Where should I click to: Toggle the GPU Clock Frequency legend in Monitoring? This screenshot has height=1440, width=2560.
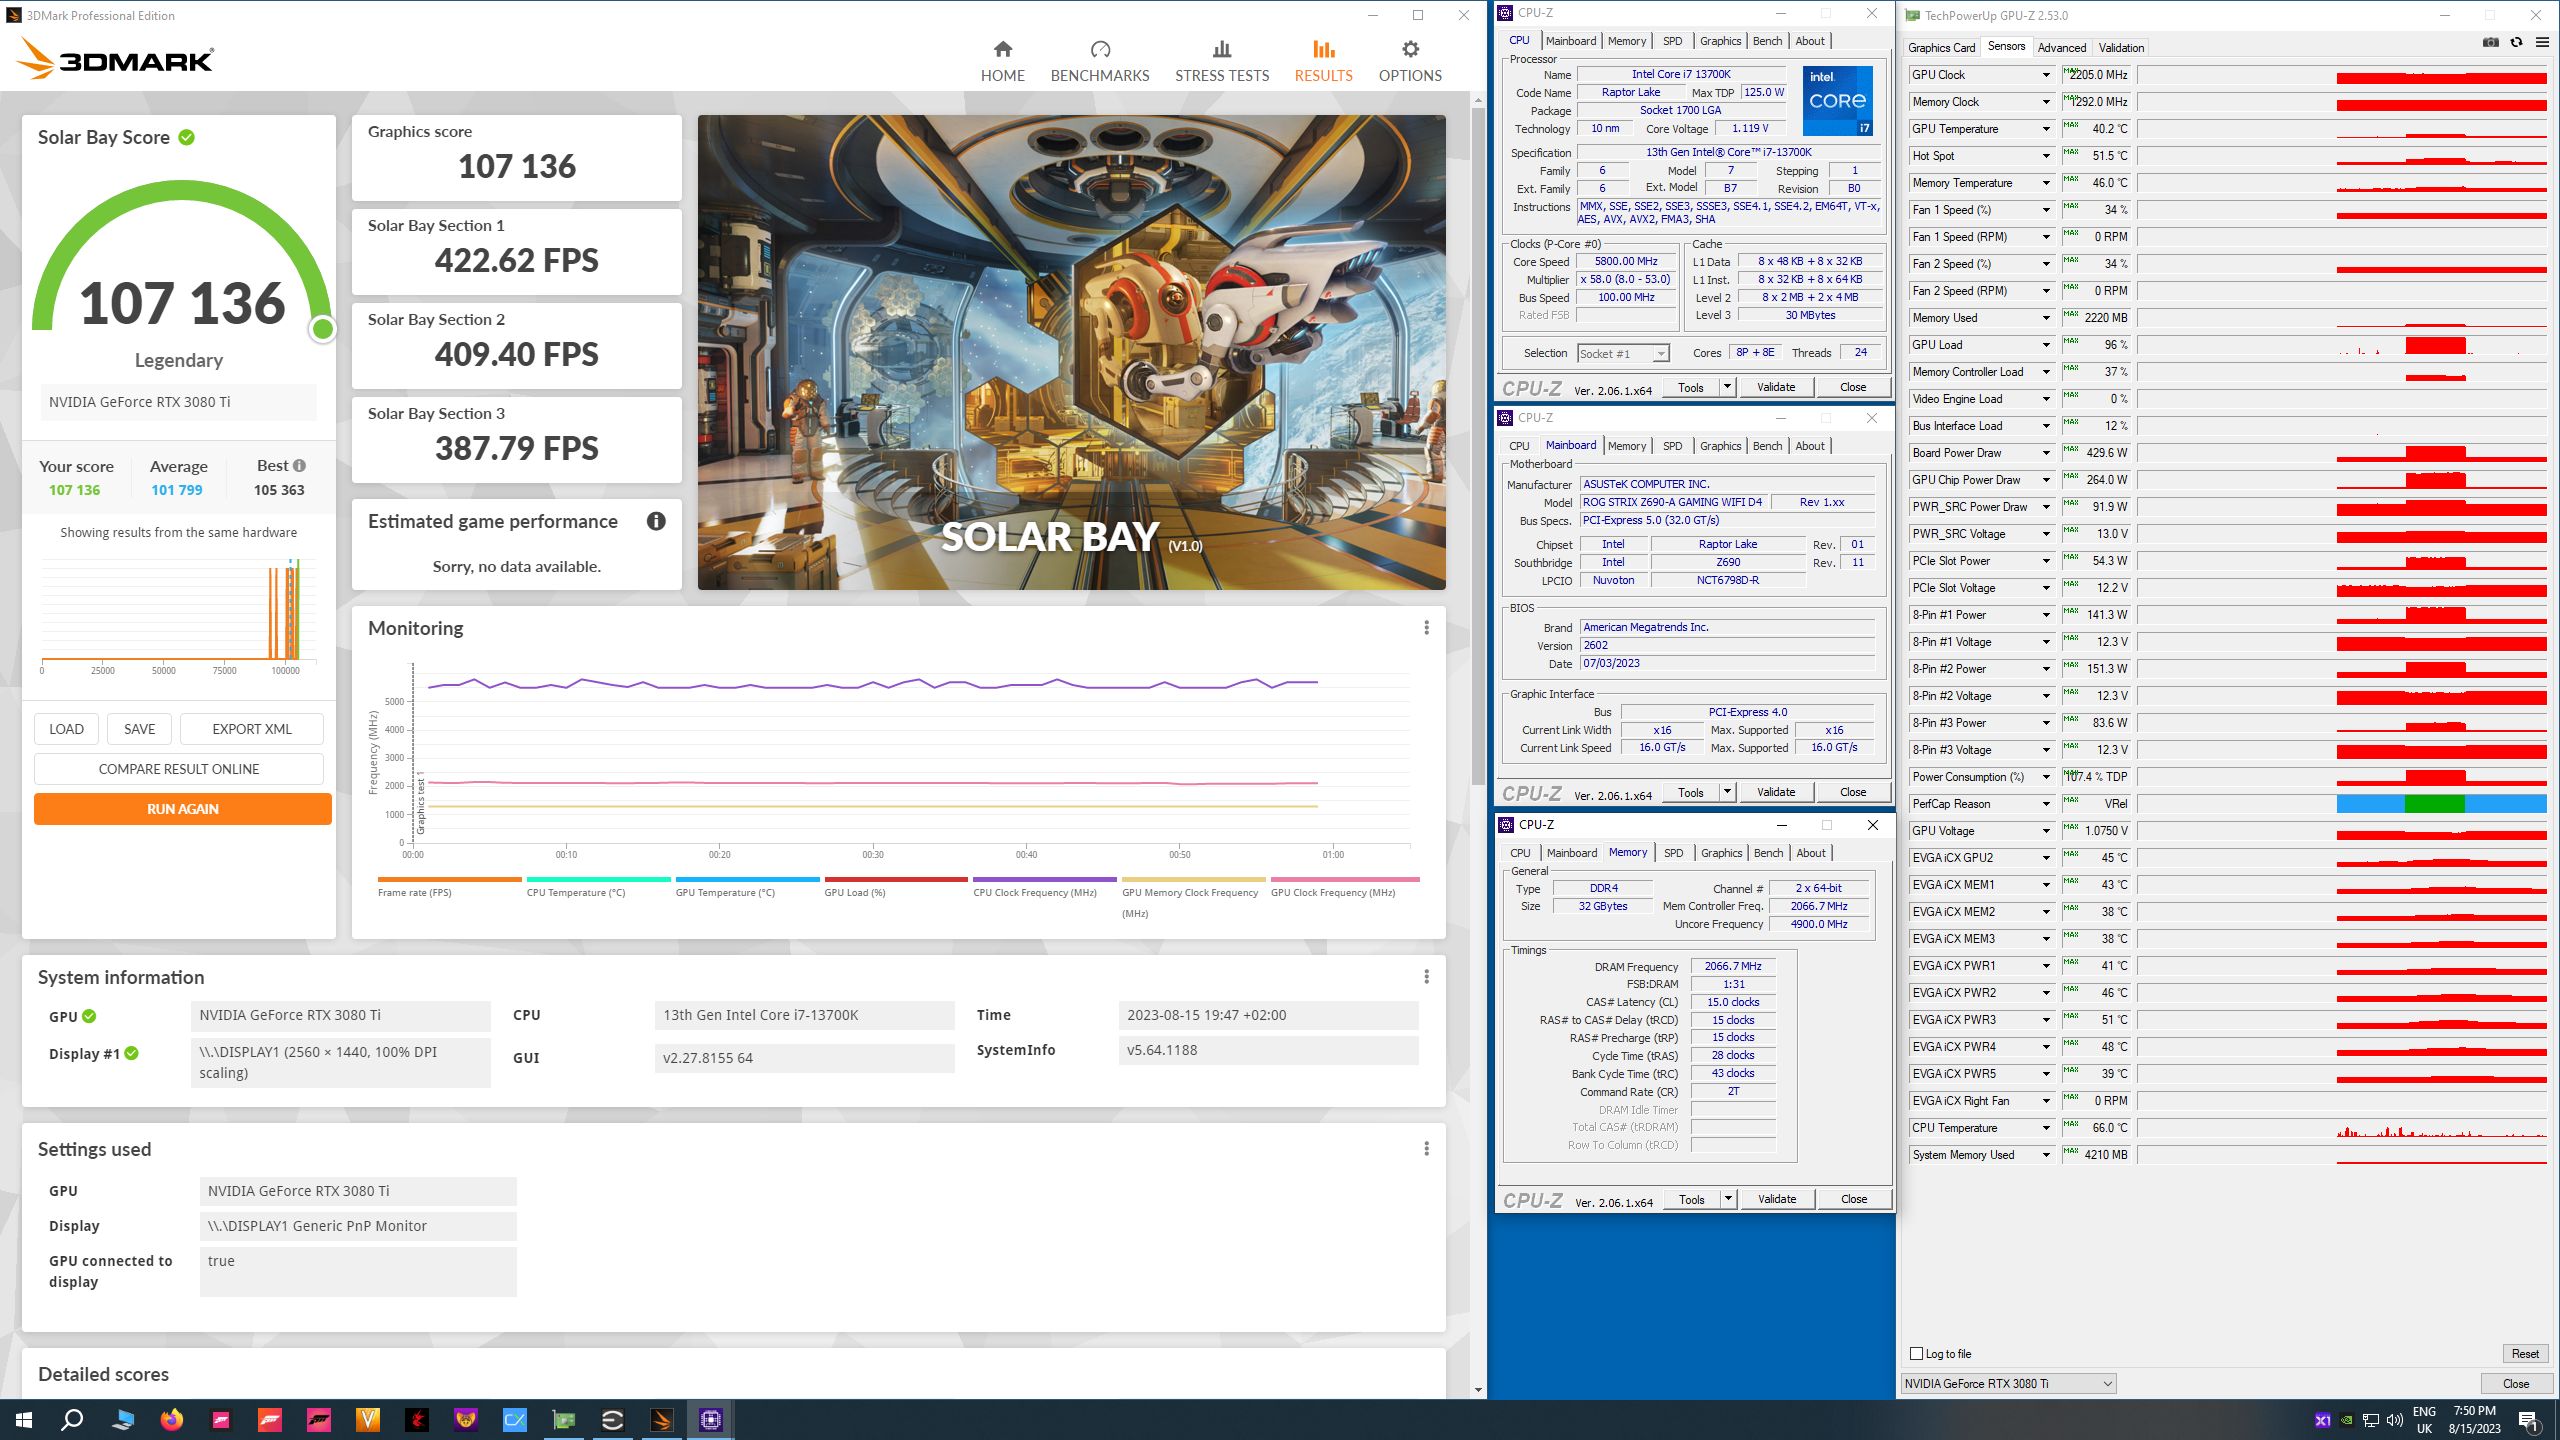[1343, 887]
